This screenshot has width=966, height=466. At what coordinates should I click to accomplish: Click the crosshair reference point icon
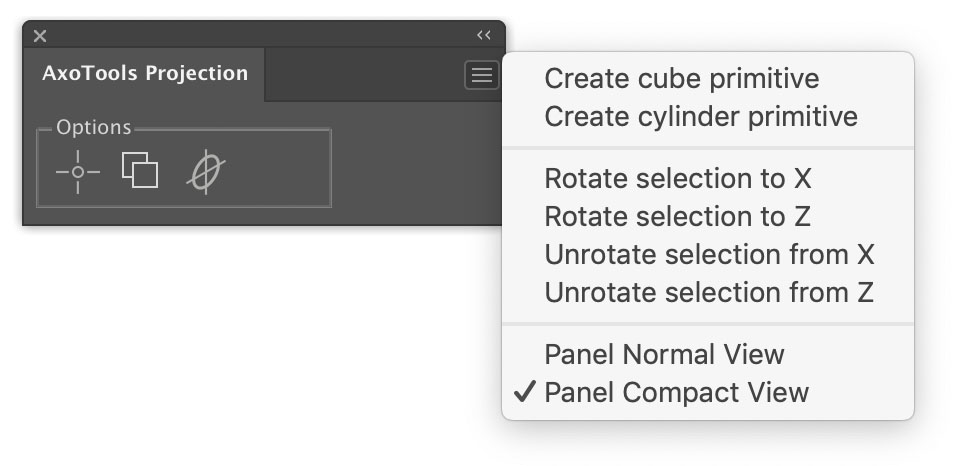[78, 172]
